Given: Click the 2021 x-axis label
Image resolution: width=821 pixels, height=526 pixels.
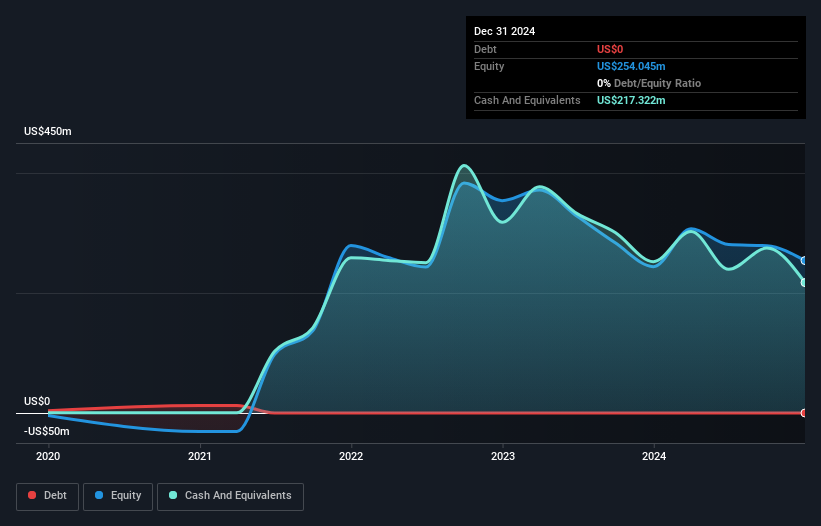Looking at the screenshot, I should tap(199, 456).
